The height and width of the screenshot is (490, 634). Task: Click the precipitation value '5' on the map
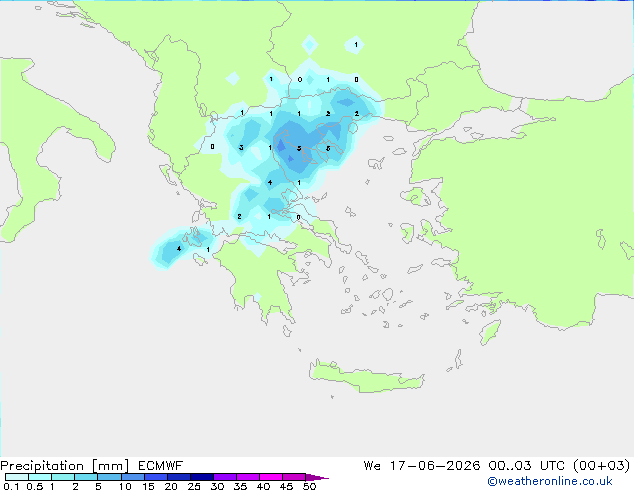299,148
